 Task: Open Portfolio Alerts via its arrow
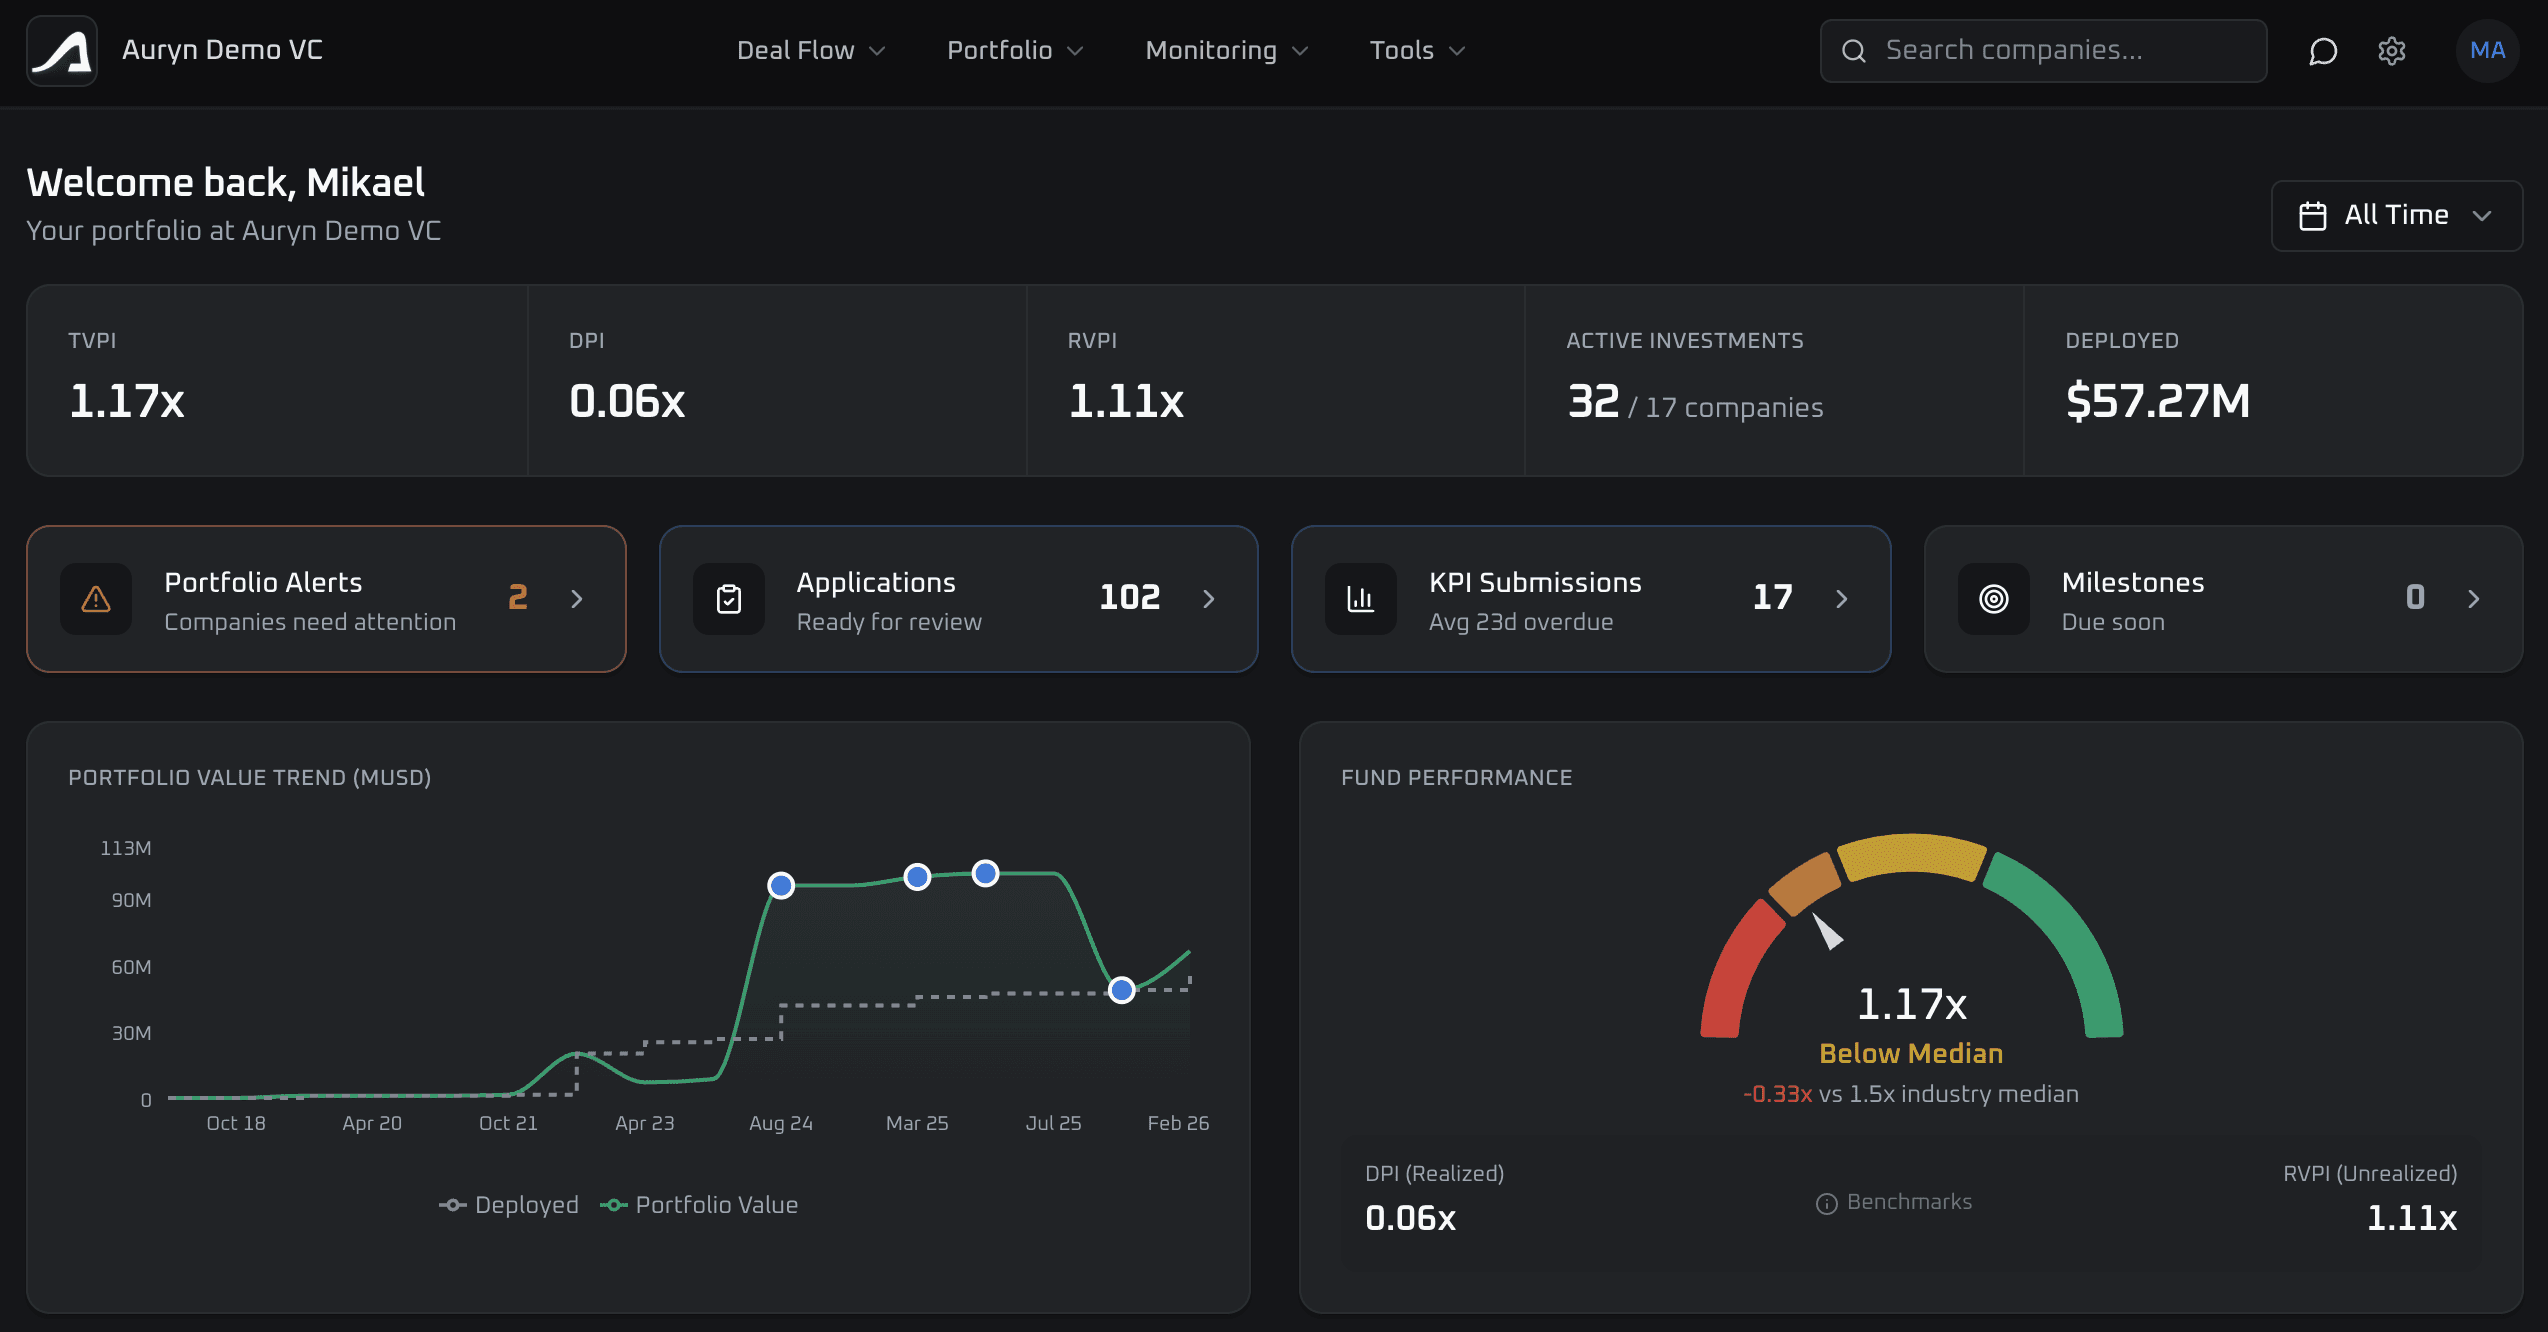pyautogui.click(x=577, y=598)
